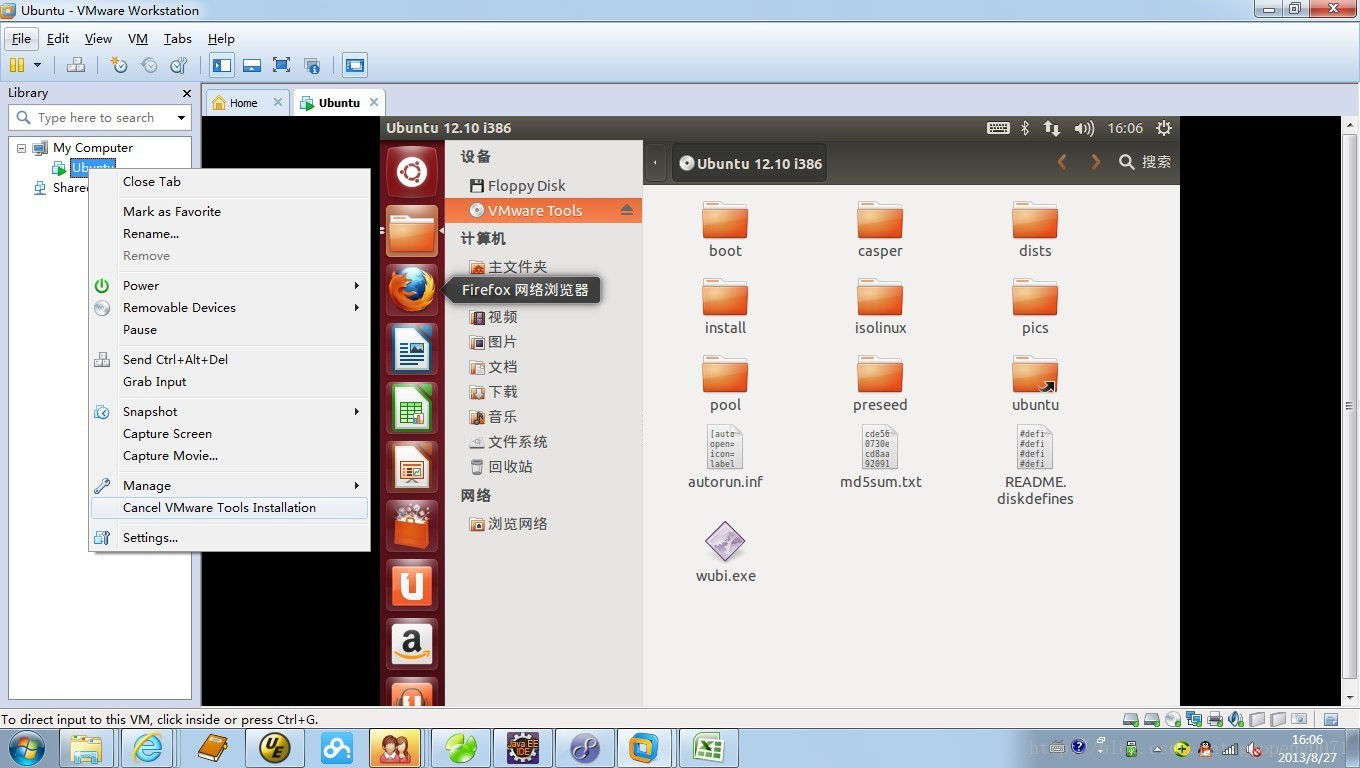
Task: Open the Amazon launcher icon
Action: (x=411, y=644)
